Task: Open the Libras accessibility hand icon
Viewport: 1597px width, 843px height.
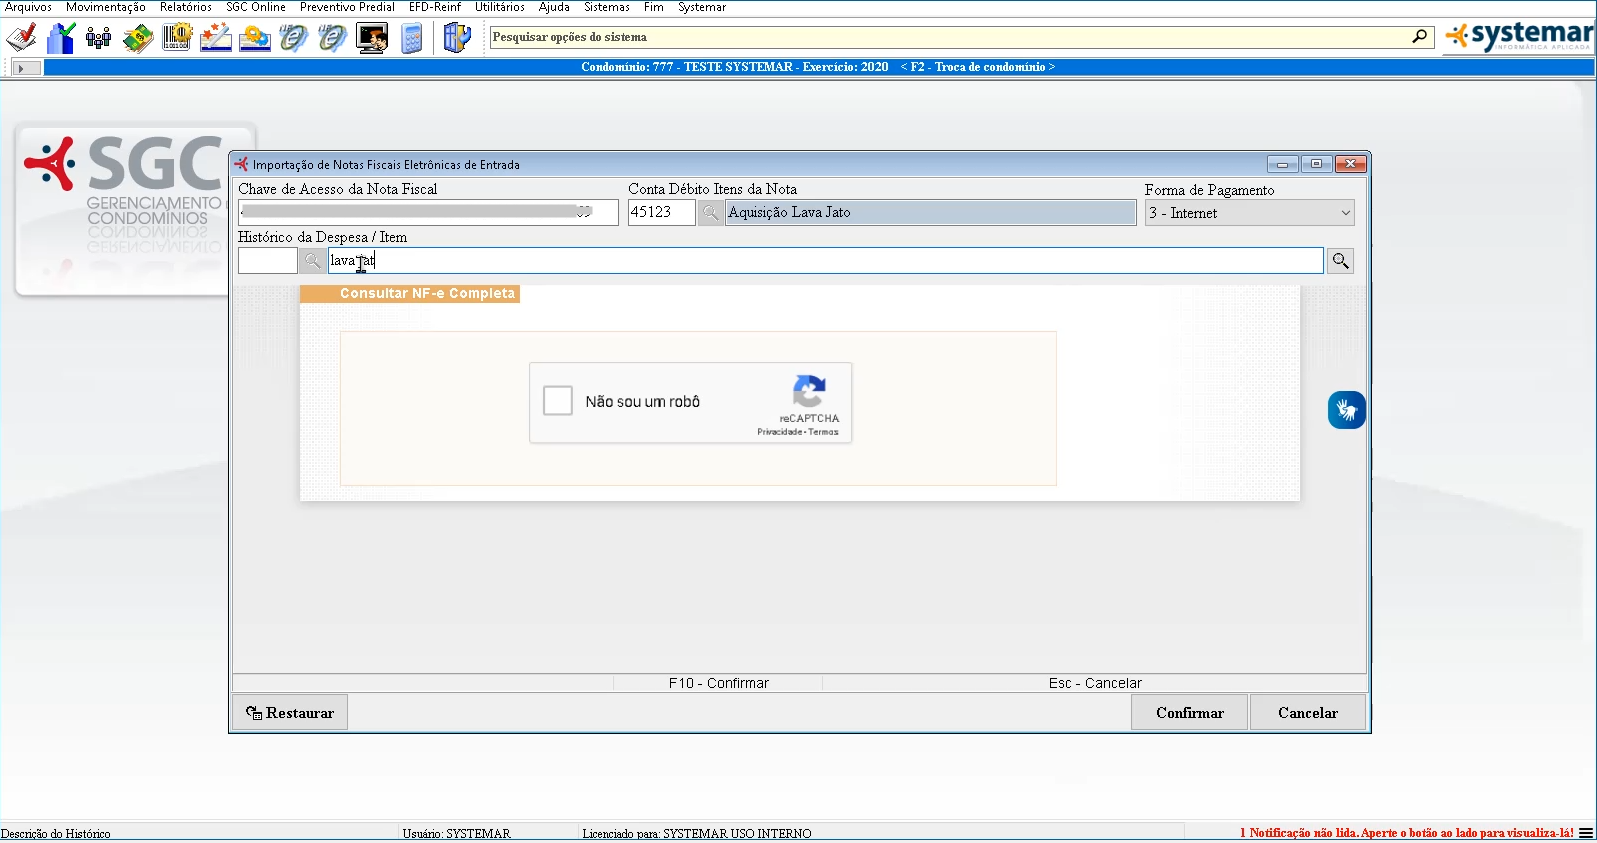Action: [x=1346, y=410]
